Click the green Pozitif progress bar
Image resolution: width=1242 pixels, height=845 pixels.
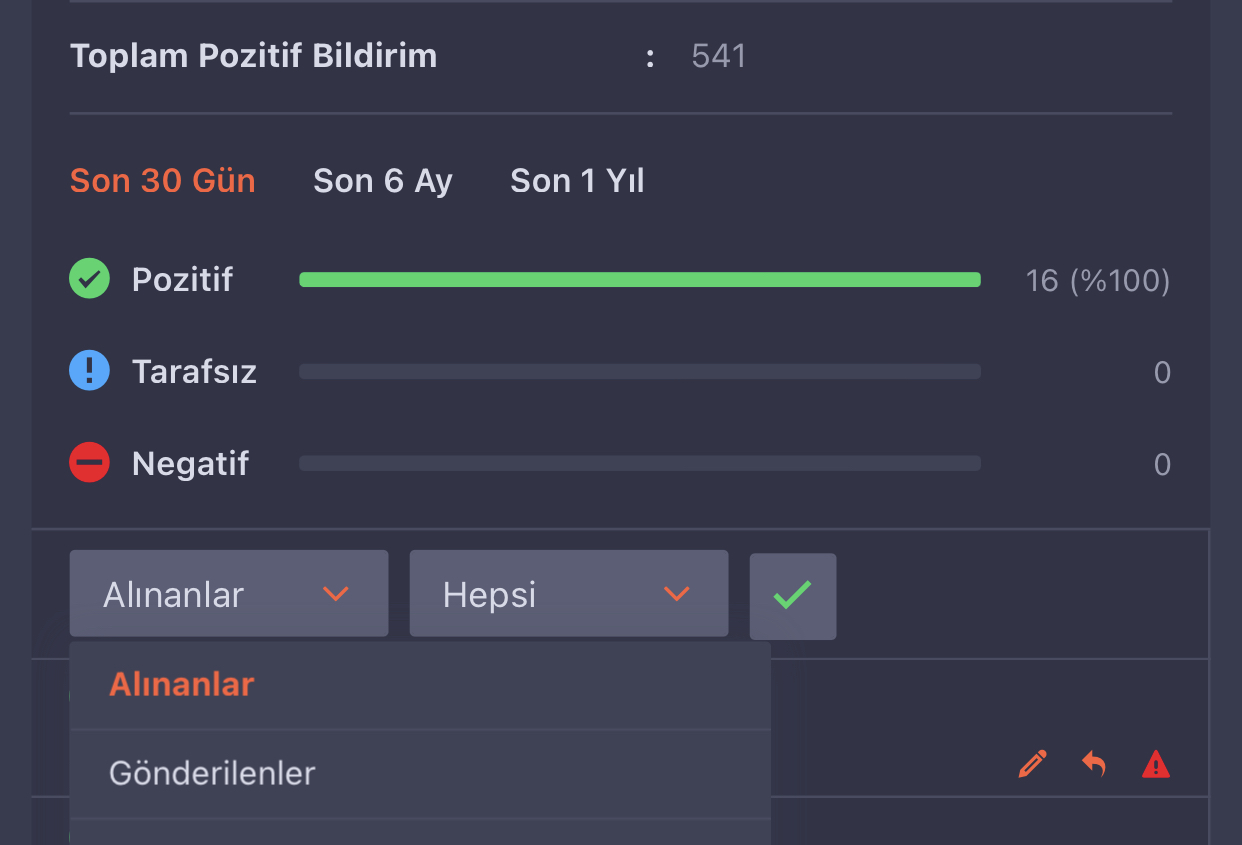pos(640,280)
